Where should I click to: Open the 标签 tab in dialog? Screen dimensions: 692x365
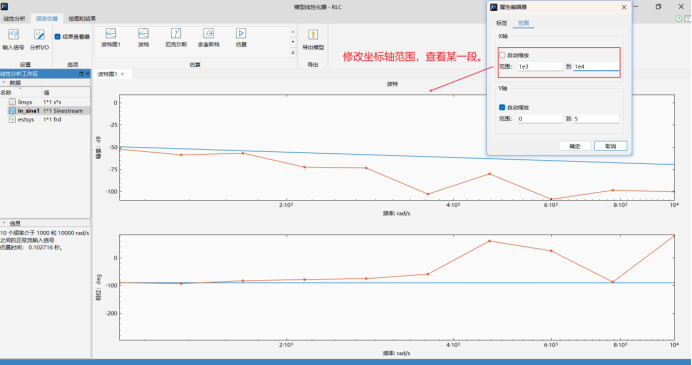(x=502, y=23)
